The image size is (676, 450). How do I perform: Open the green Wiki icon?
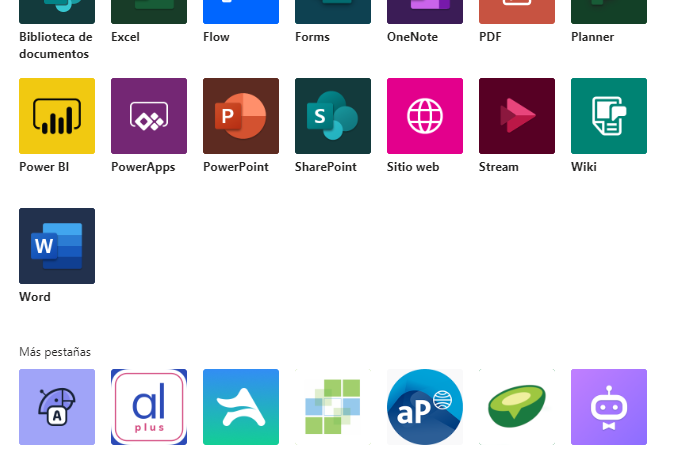609,116
